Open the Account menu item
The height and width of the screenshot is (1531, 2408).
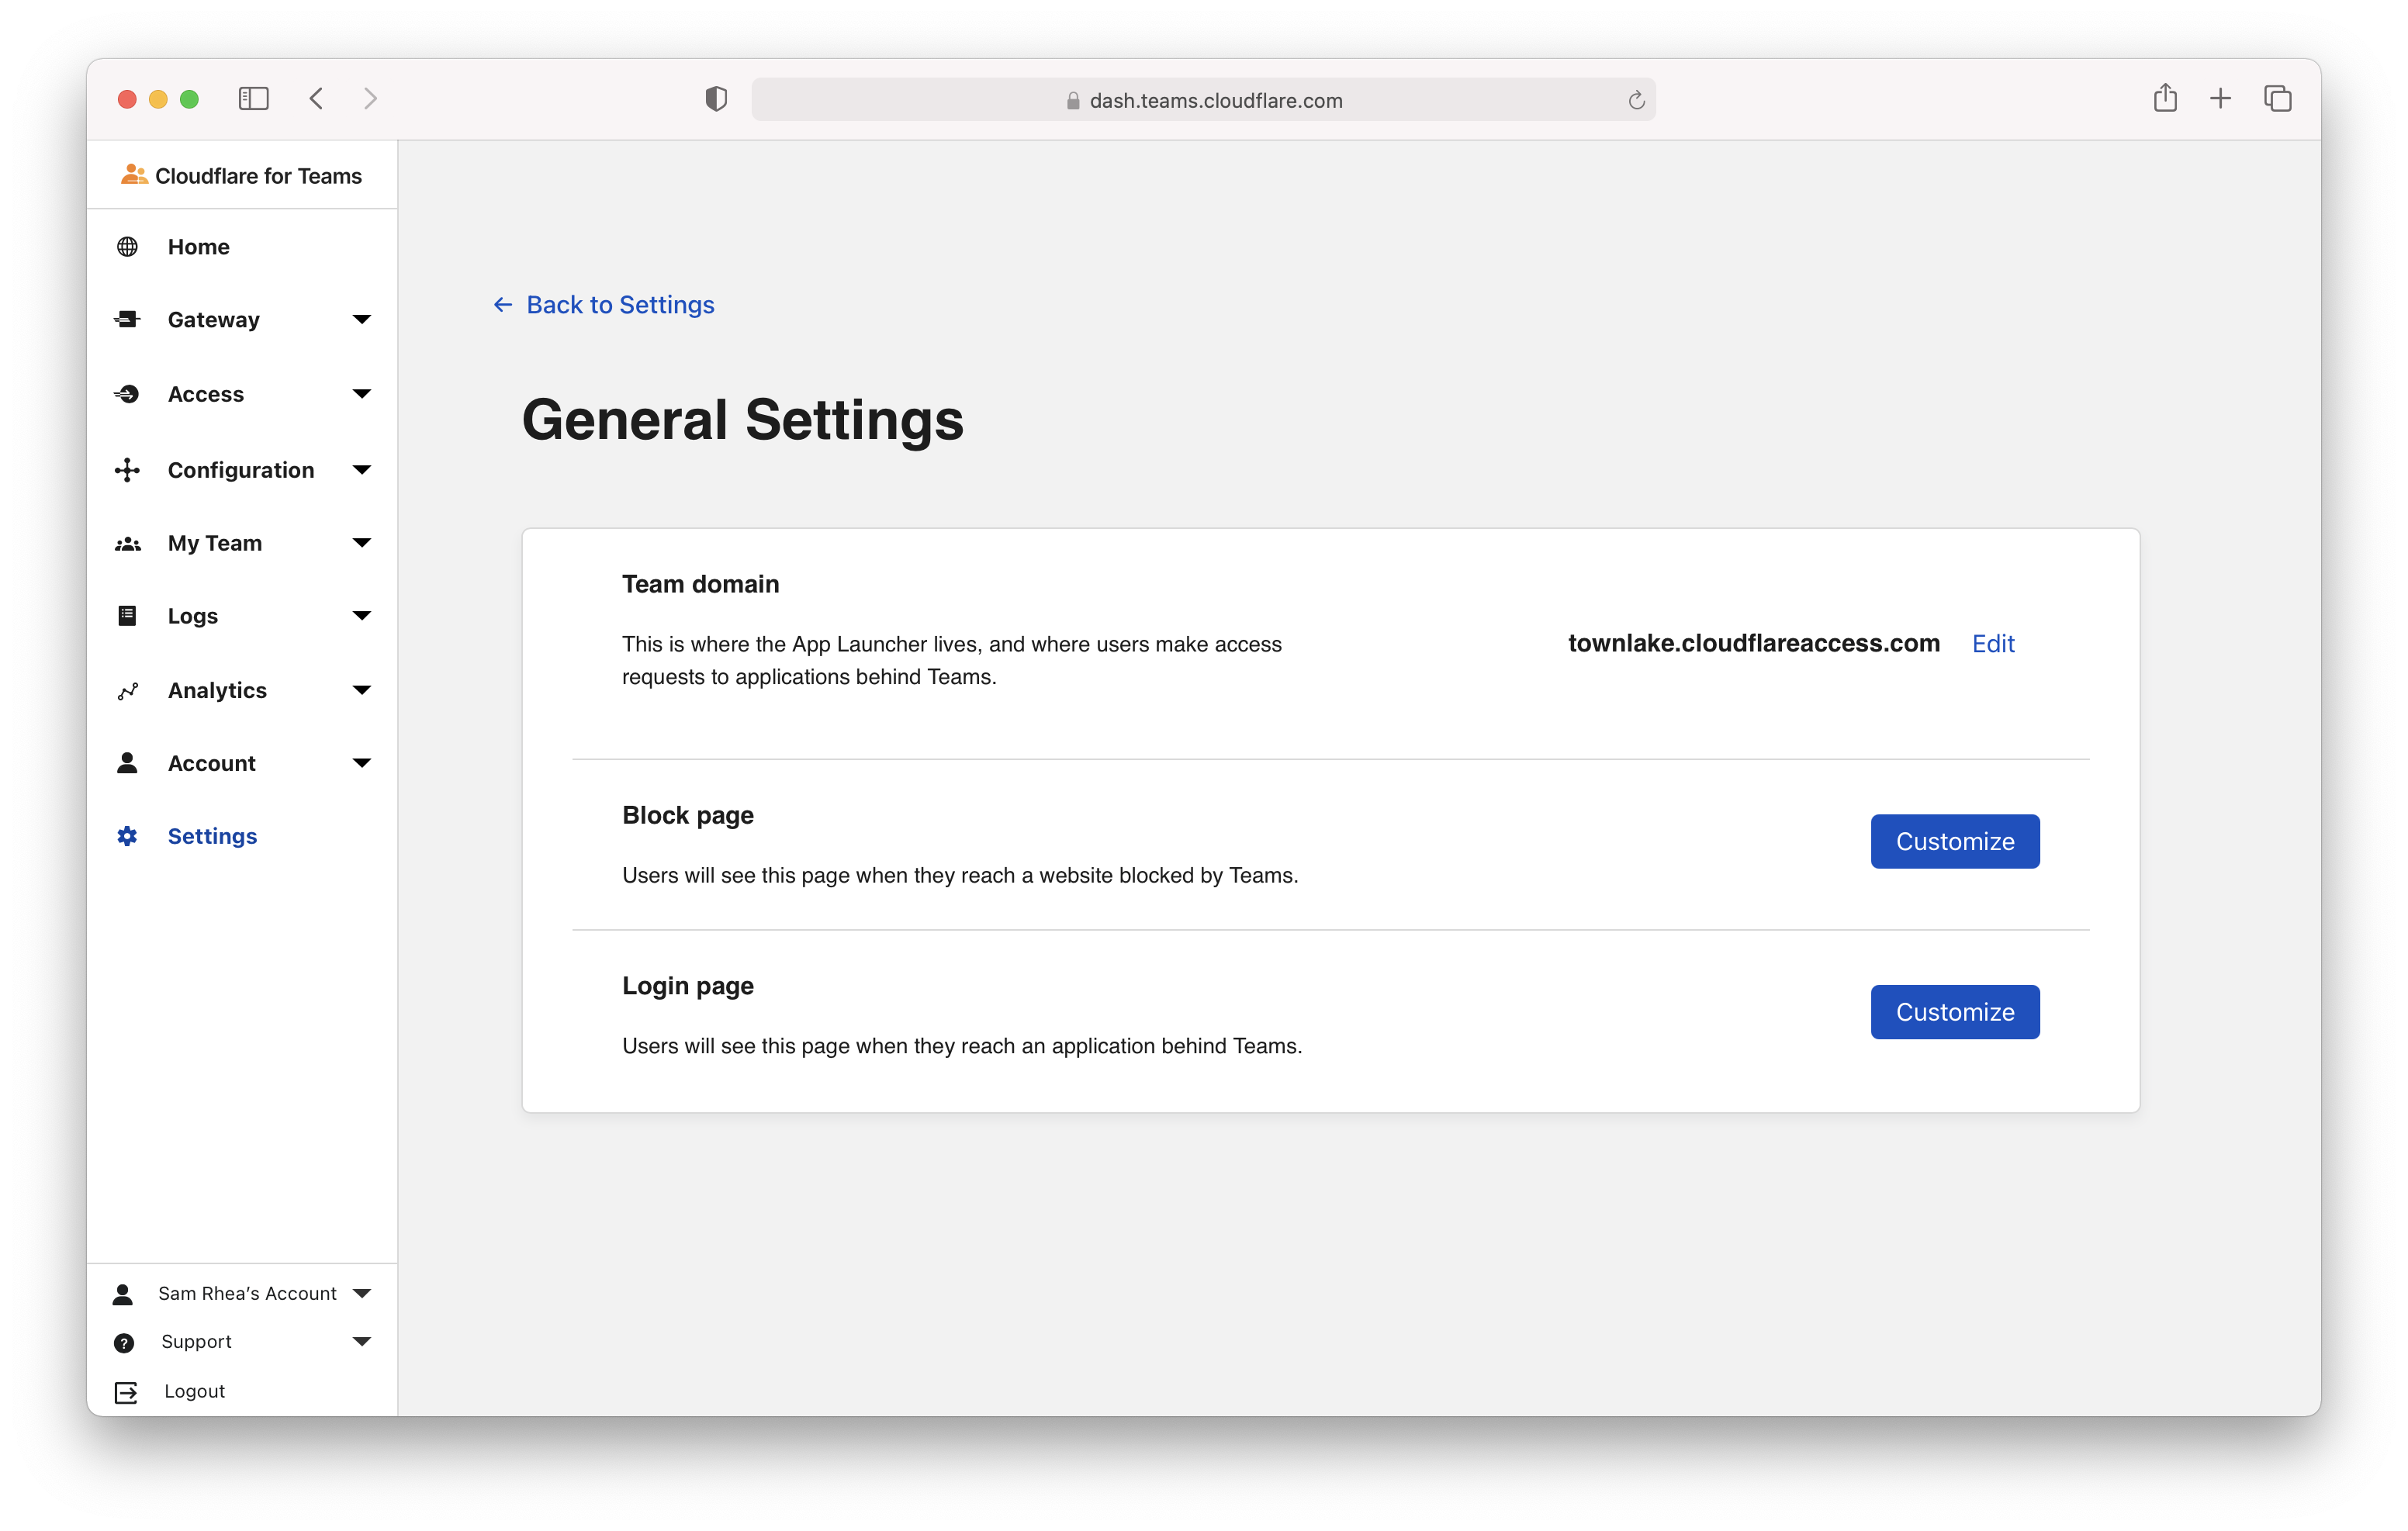coord(211,762)
